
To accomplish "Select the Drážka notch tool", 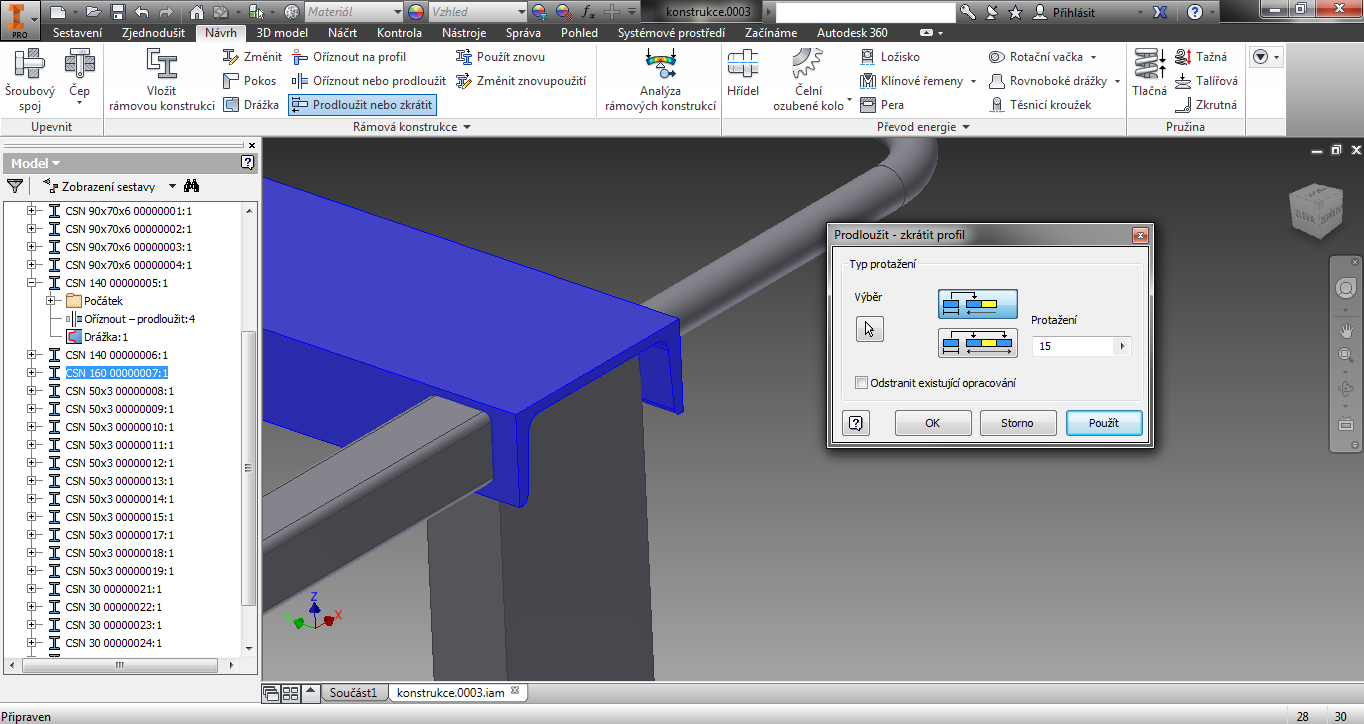I will (x=251, y=105).
